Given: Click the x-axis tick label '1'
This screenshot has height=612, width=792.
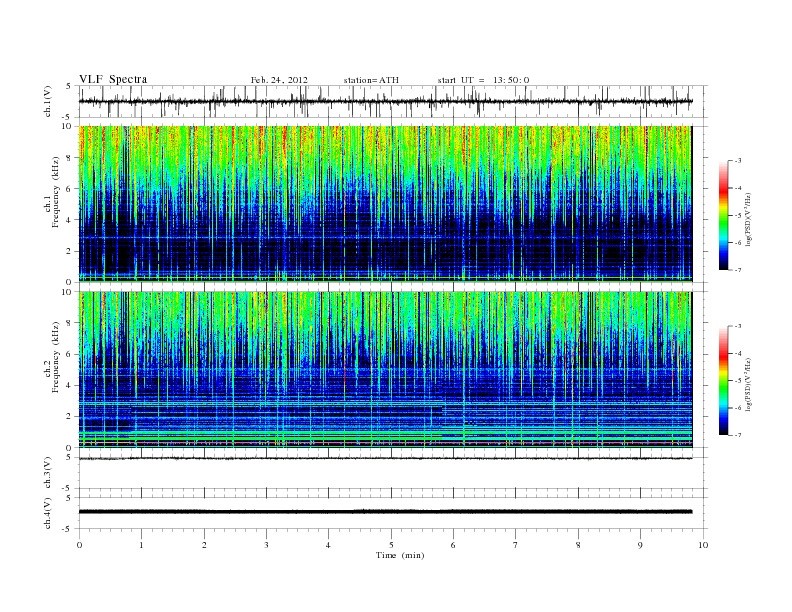Looking at the screenshot, I should click(x=142, y=545).
